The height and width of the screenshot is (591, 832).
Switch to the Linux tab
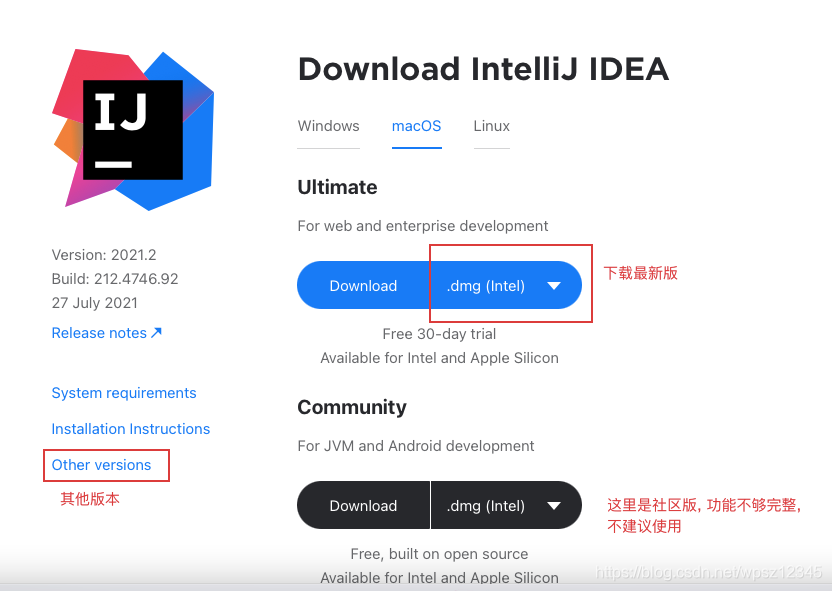(x=491, y=126)
